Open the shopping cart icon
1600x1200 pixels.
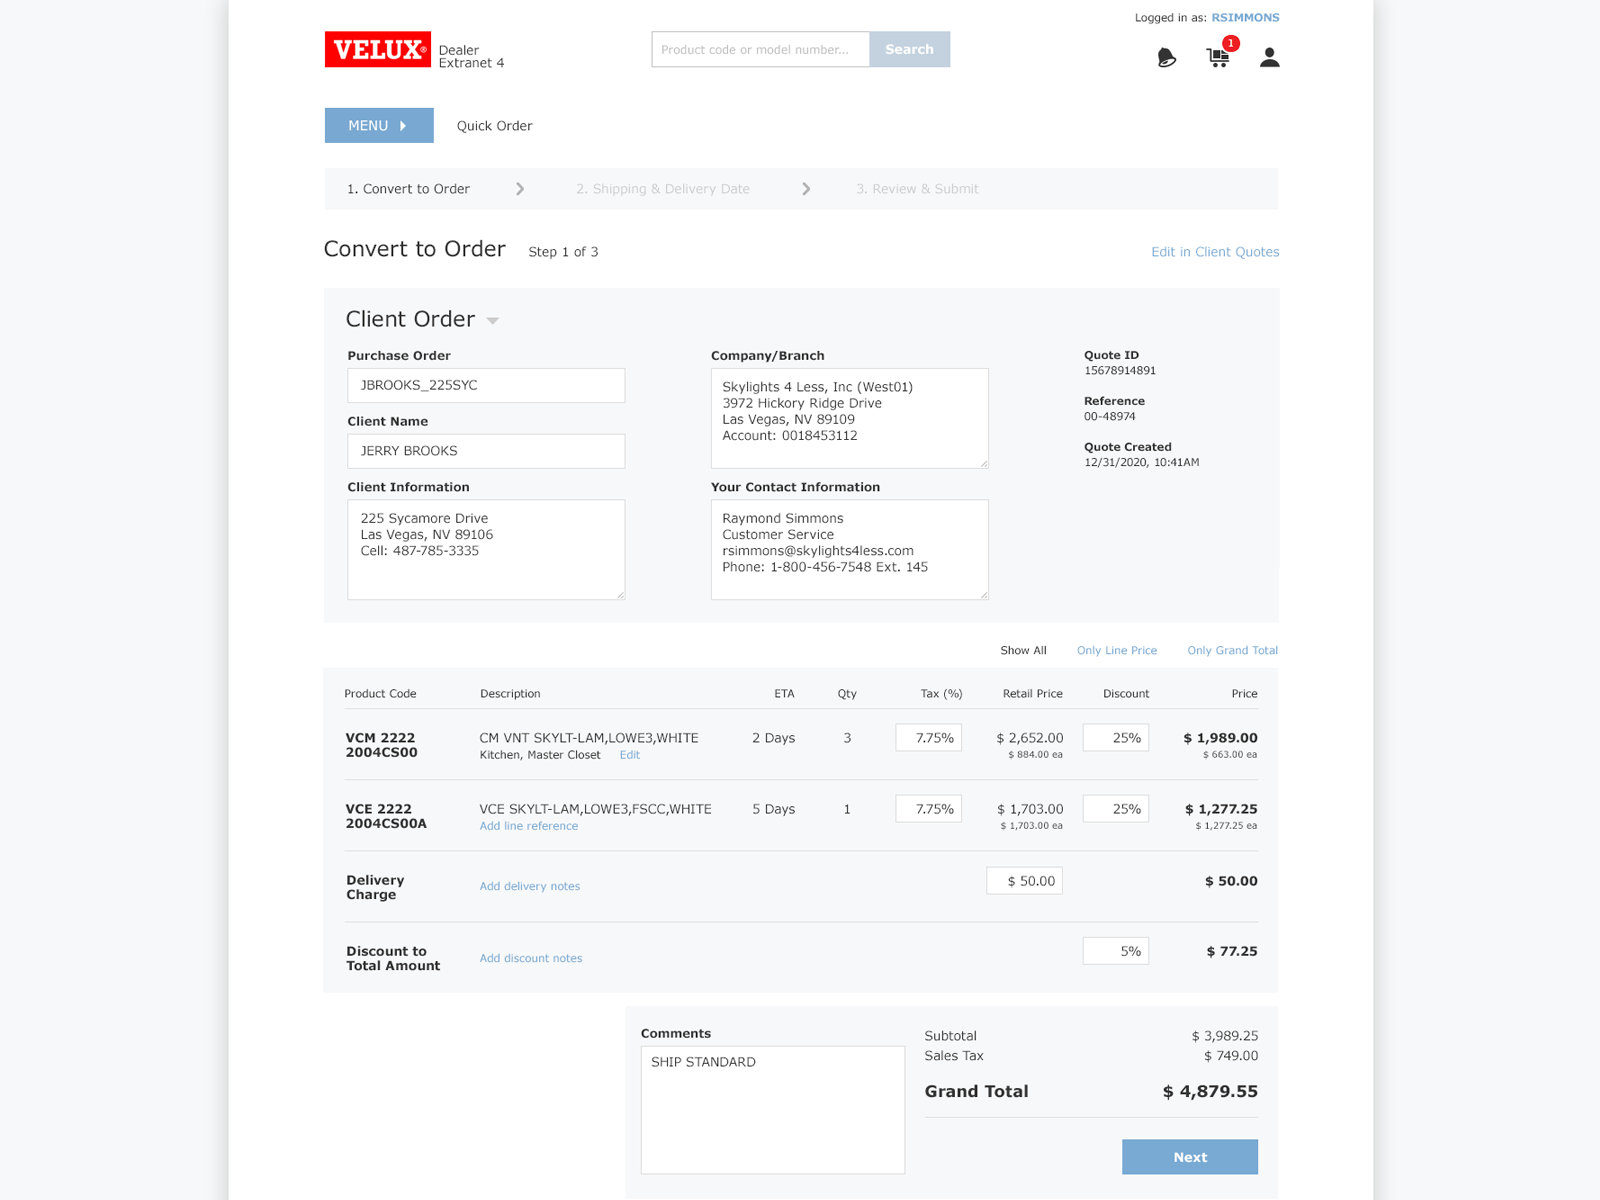pyautogui.click(x=1218, y=58)
